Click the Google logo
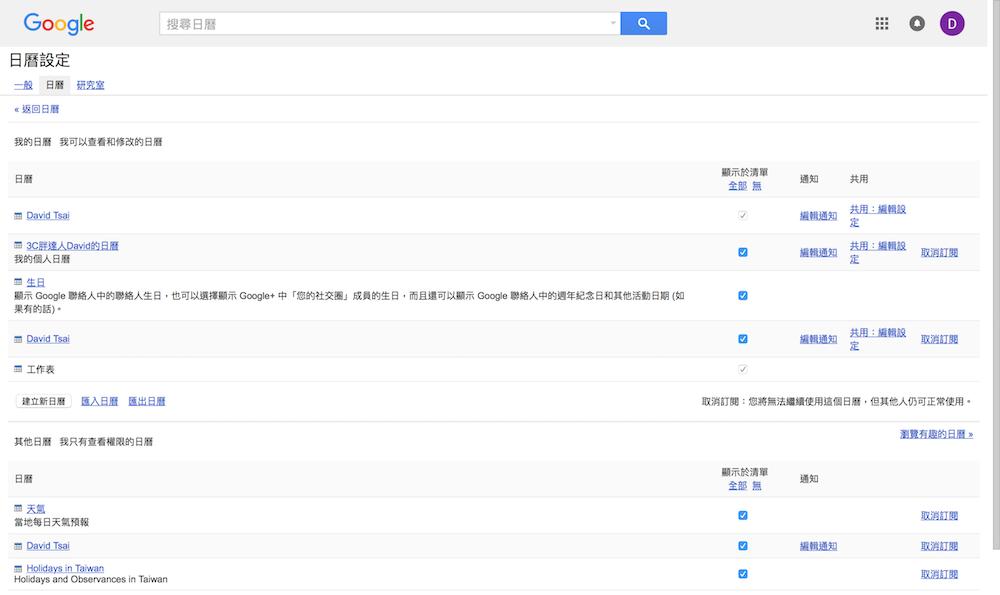The image size is (1000, 595). coord(57,23)
